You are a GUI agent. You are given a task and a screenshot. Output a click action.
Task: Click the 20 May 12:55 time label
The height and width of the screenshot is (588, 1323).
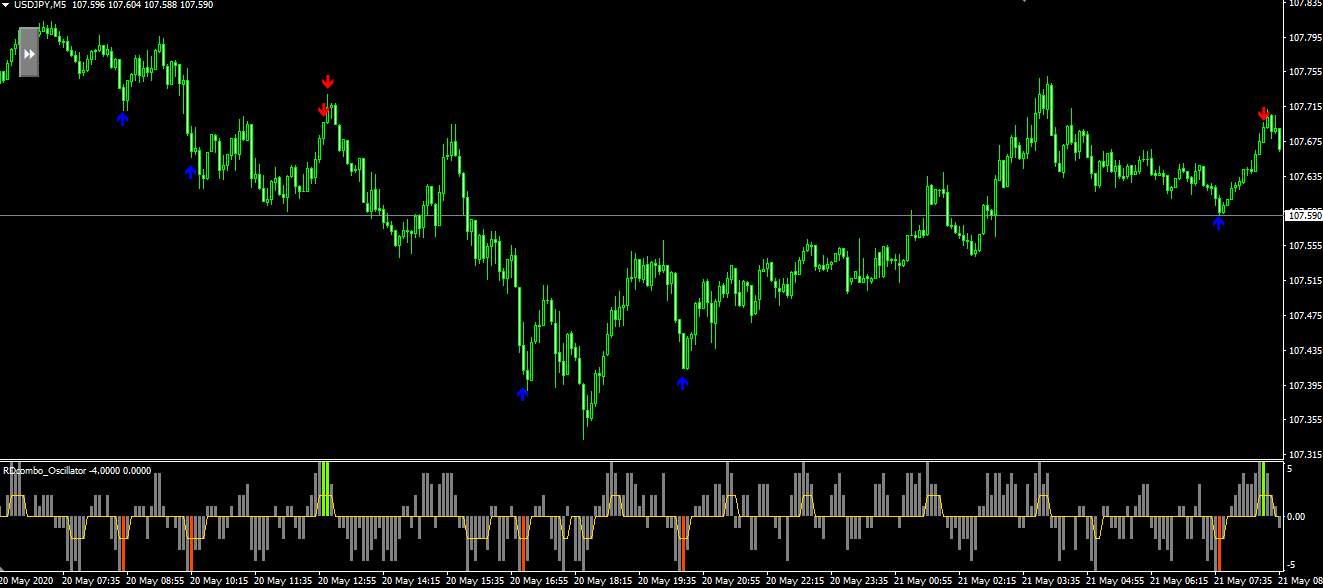tap(350, 580)
